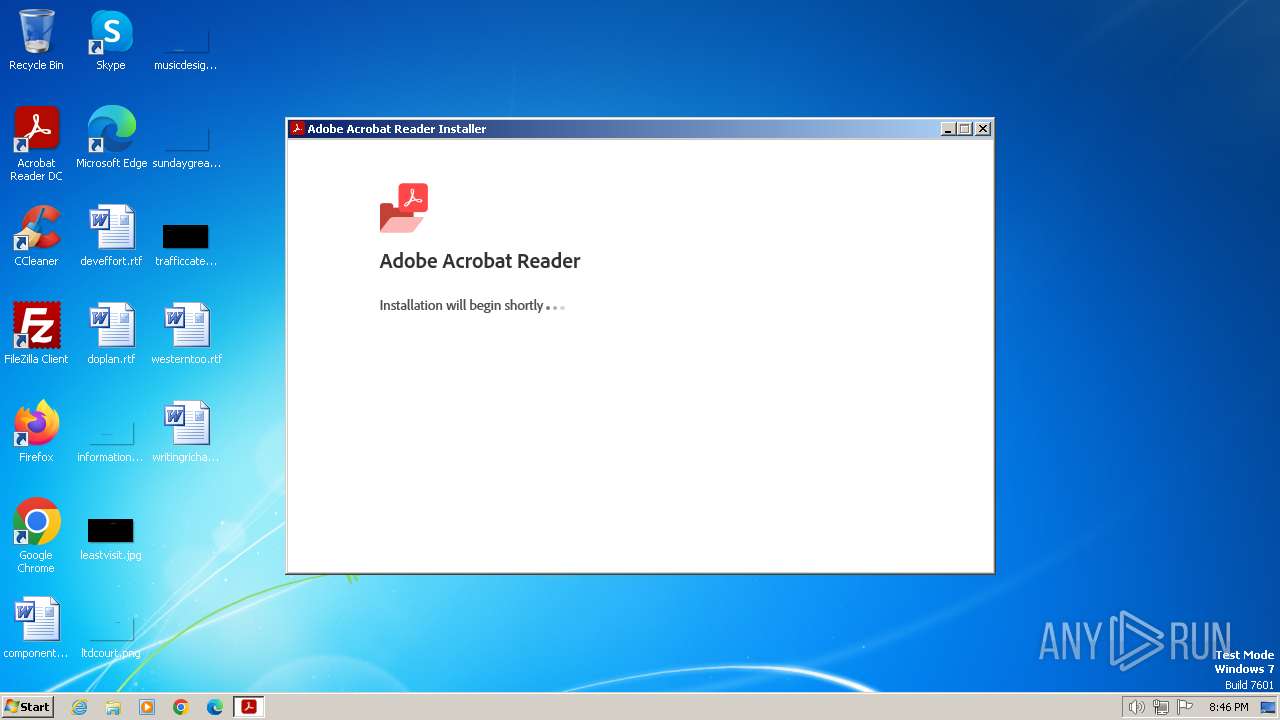Screen dimensions: 1280x720
Task: Launch Internet Explorer from the taskbar
Action: [x=79, y=707]
